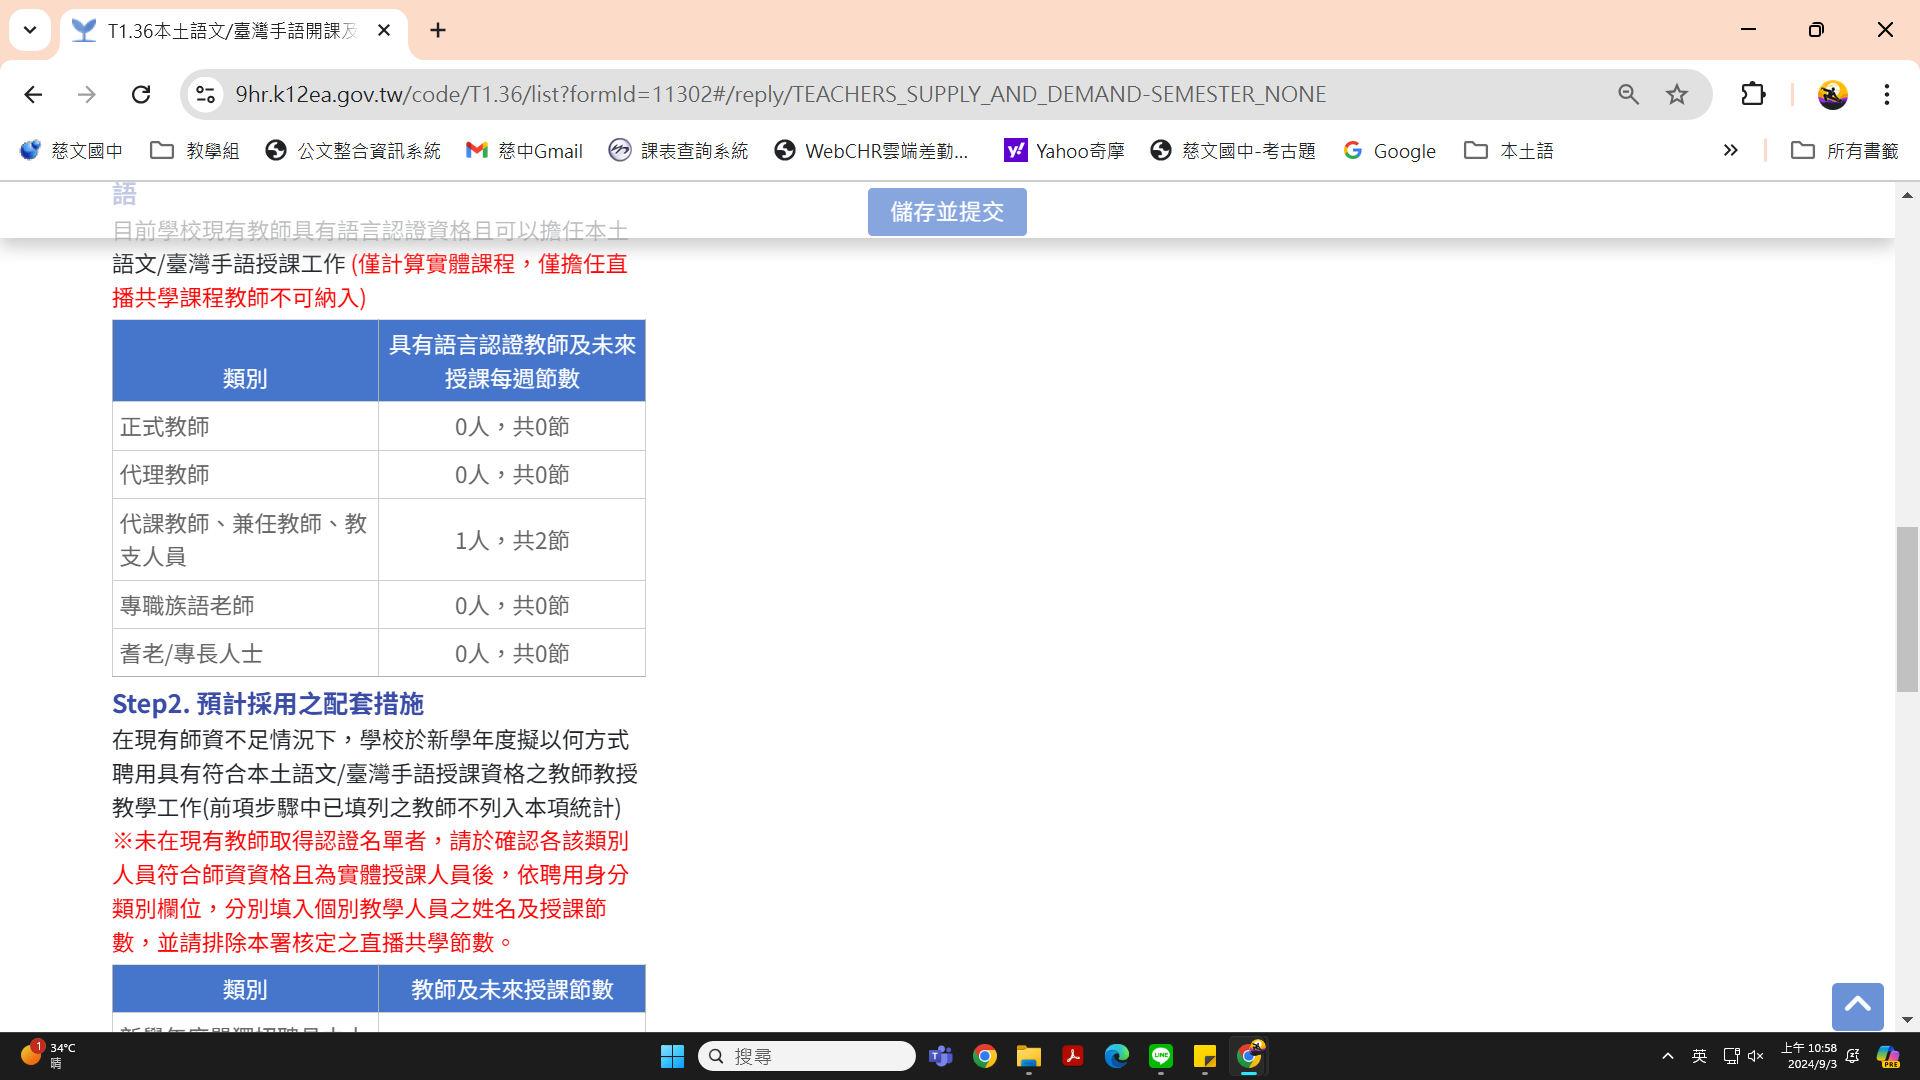Image resolution: width=1920 pixels, height=1080 pixels.
Task: Open the Chrome three-dot menu
Action: click(x=1886, y=94)
